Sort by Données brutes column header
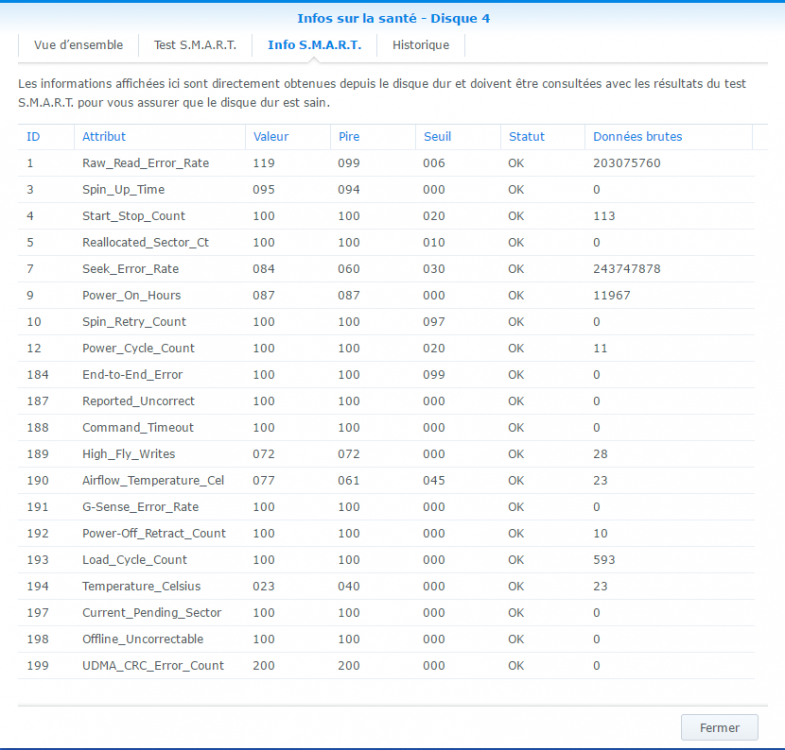The image size is (785, 750). click(x=637, y=137)
